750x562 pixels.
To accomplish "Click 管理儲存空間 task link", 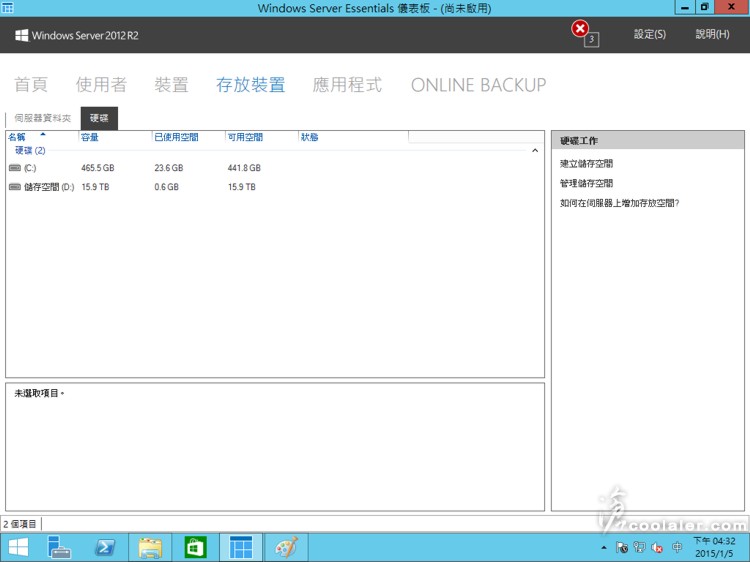I will [x=586, y=183].
